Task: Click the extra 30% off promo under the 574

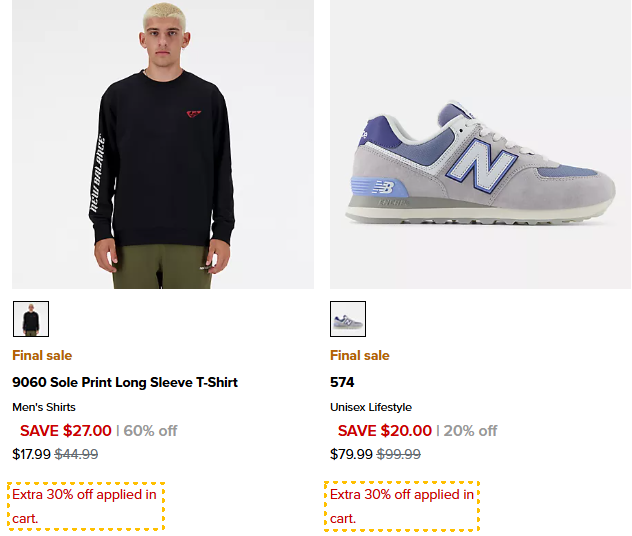Action: pyautogui.click(x=402, y=506)
